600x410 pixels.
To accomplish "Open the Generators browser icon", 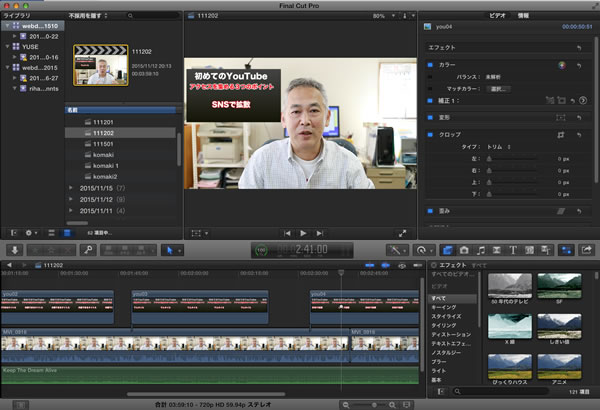I will pyautogui.click(x=530, y=250).
